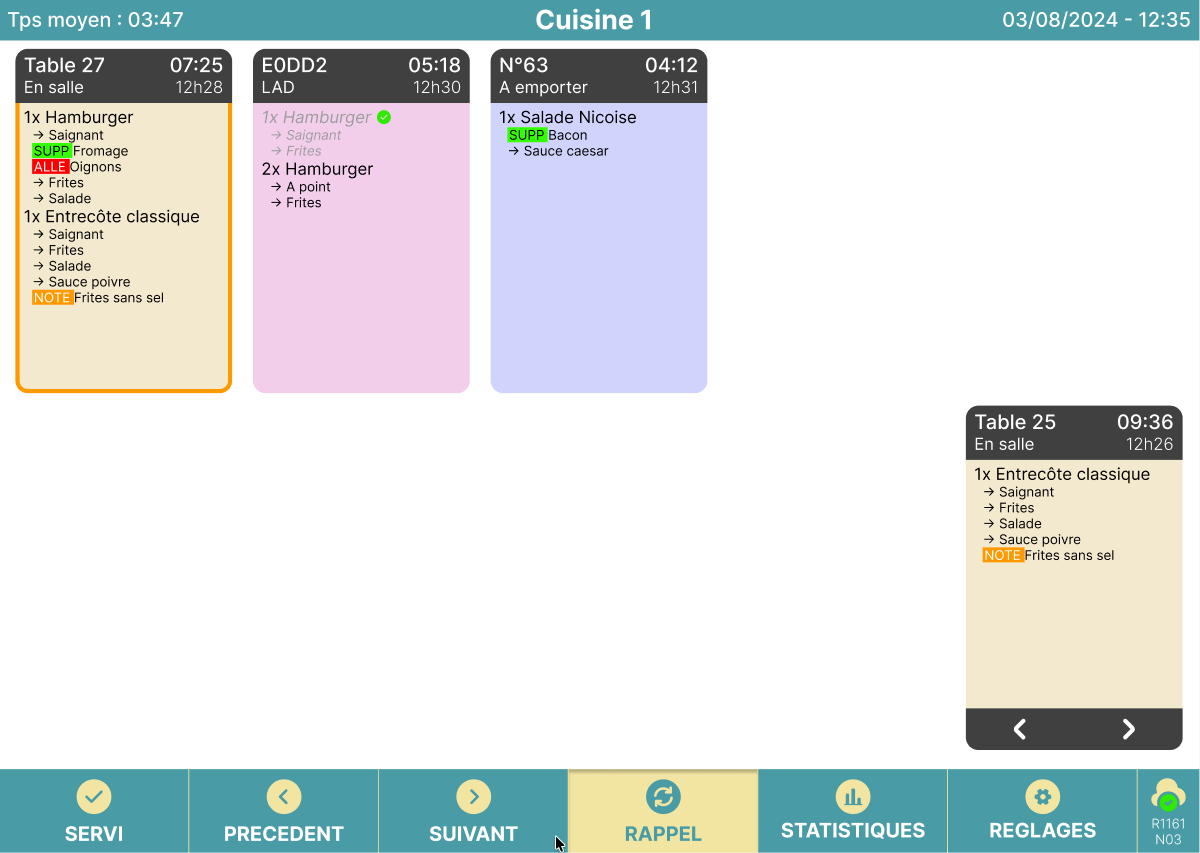Click the ALLE Oignons allergy line

click(77, 167)
